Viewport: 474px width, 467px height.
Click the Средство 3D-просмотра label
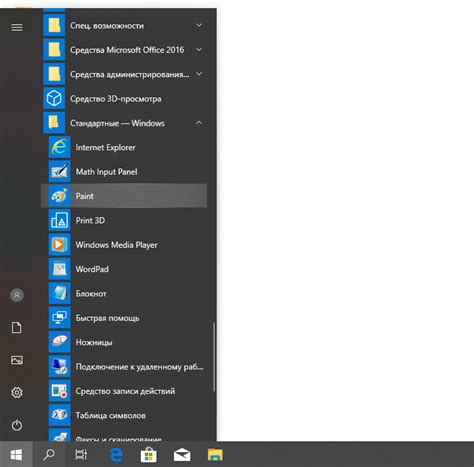tap(116, 99)
